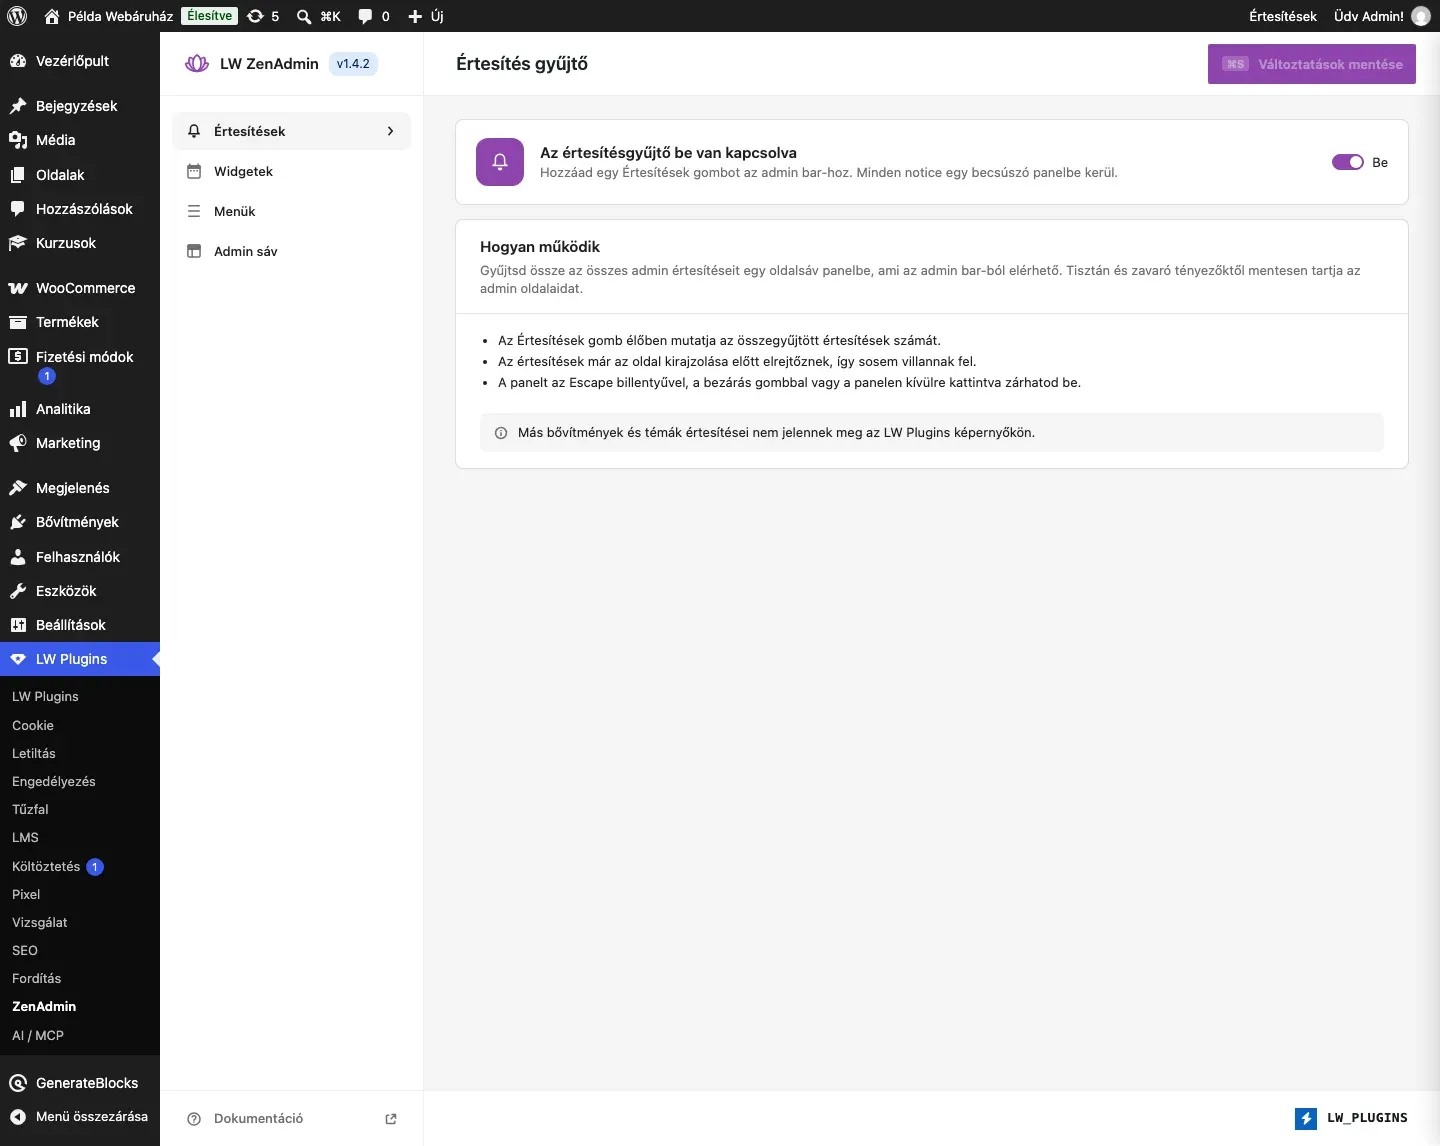Select Vezérlőpult in the sidebar
Screen dimensions: 1440x1146
coord(80,61)
